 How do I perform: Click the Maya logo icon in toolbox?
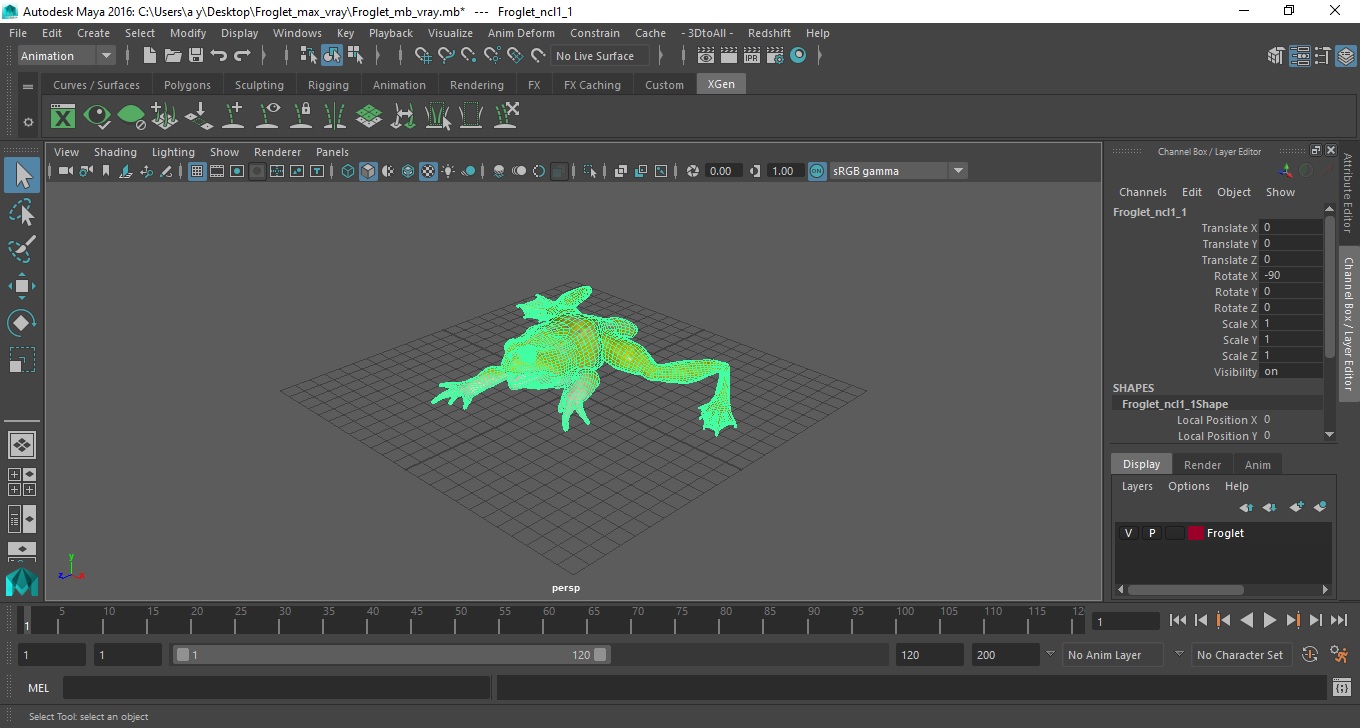[22, 581]
